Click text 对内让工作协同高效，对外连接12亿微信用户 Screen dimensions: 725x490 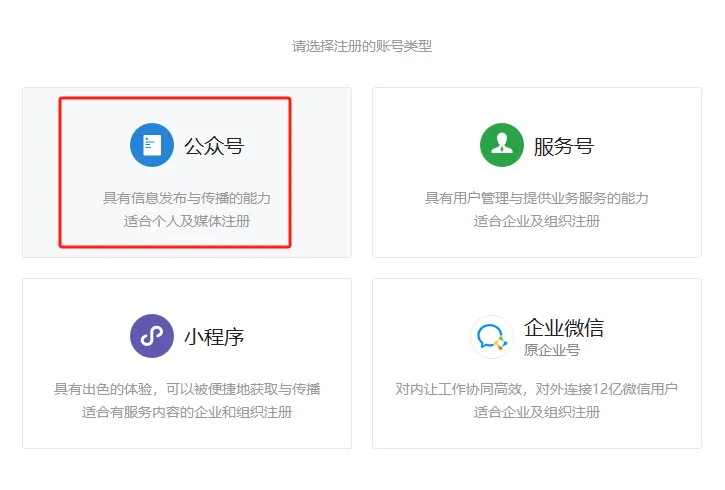point(536,389)
